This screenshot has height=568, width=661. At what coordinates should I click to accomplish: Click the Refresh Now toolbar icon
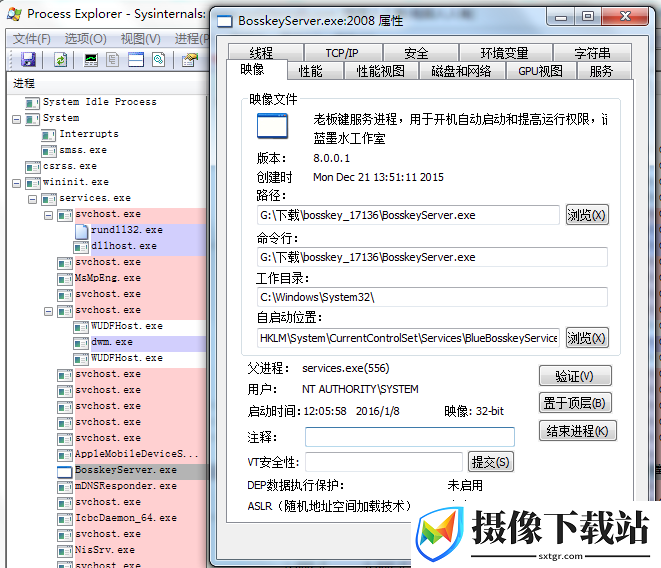pyautogui.click(x=61, y=59)
